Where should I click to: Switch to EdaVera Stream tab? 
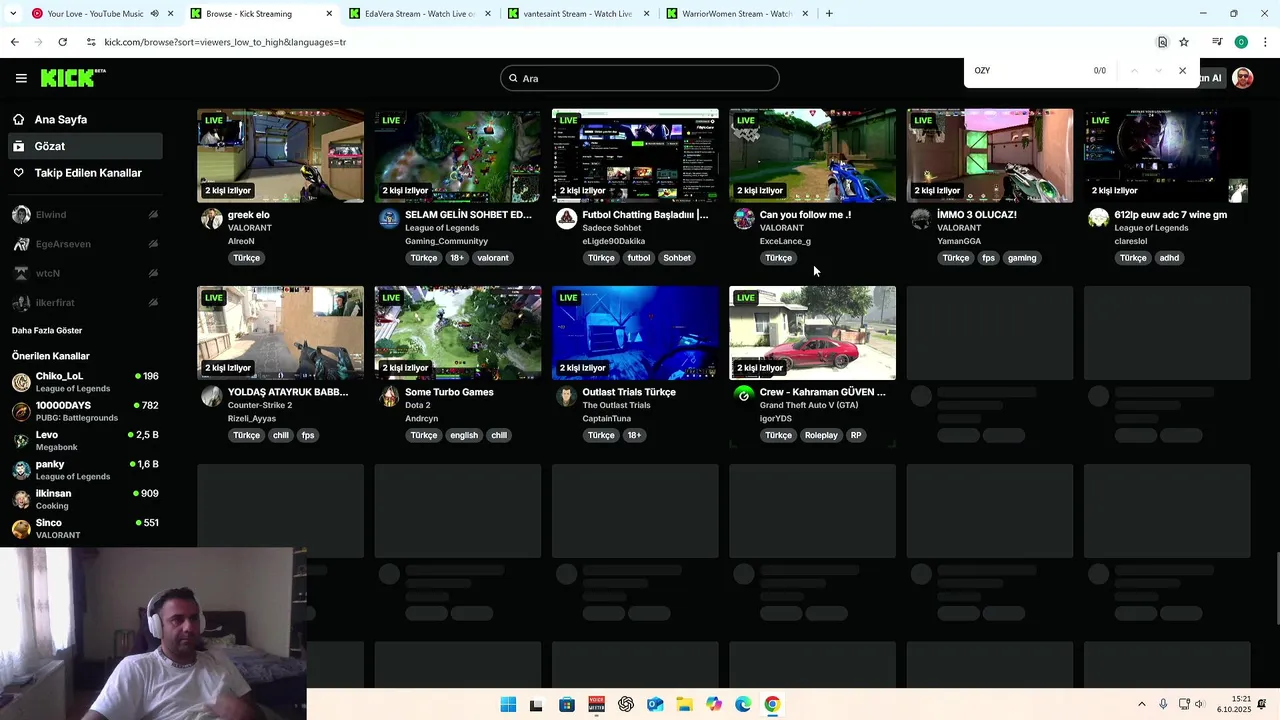pos(420,14)
